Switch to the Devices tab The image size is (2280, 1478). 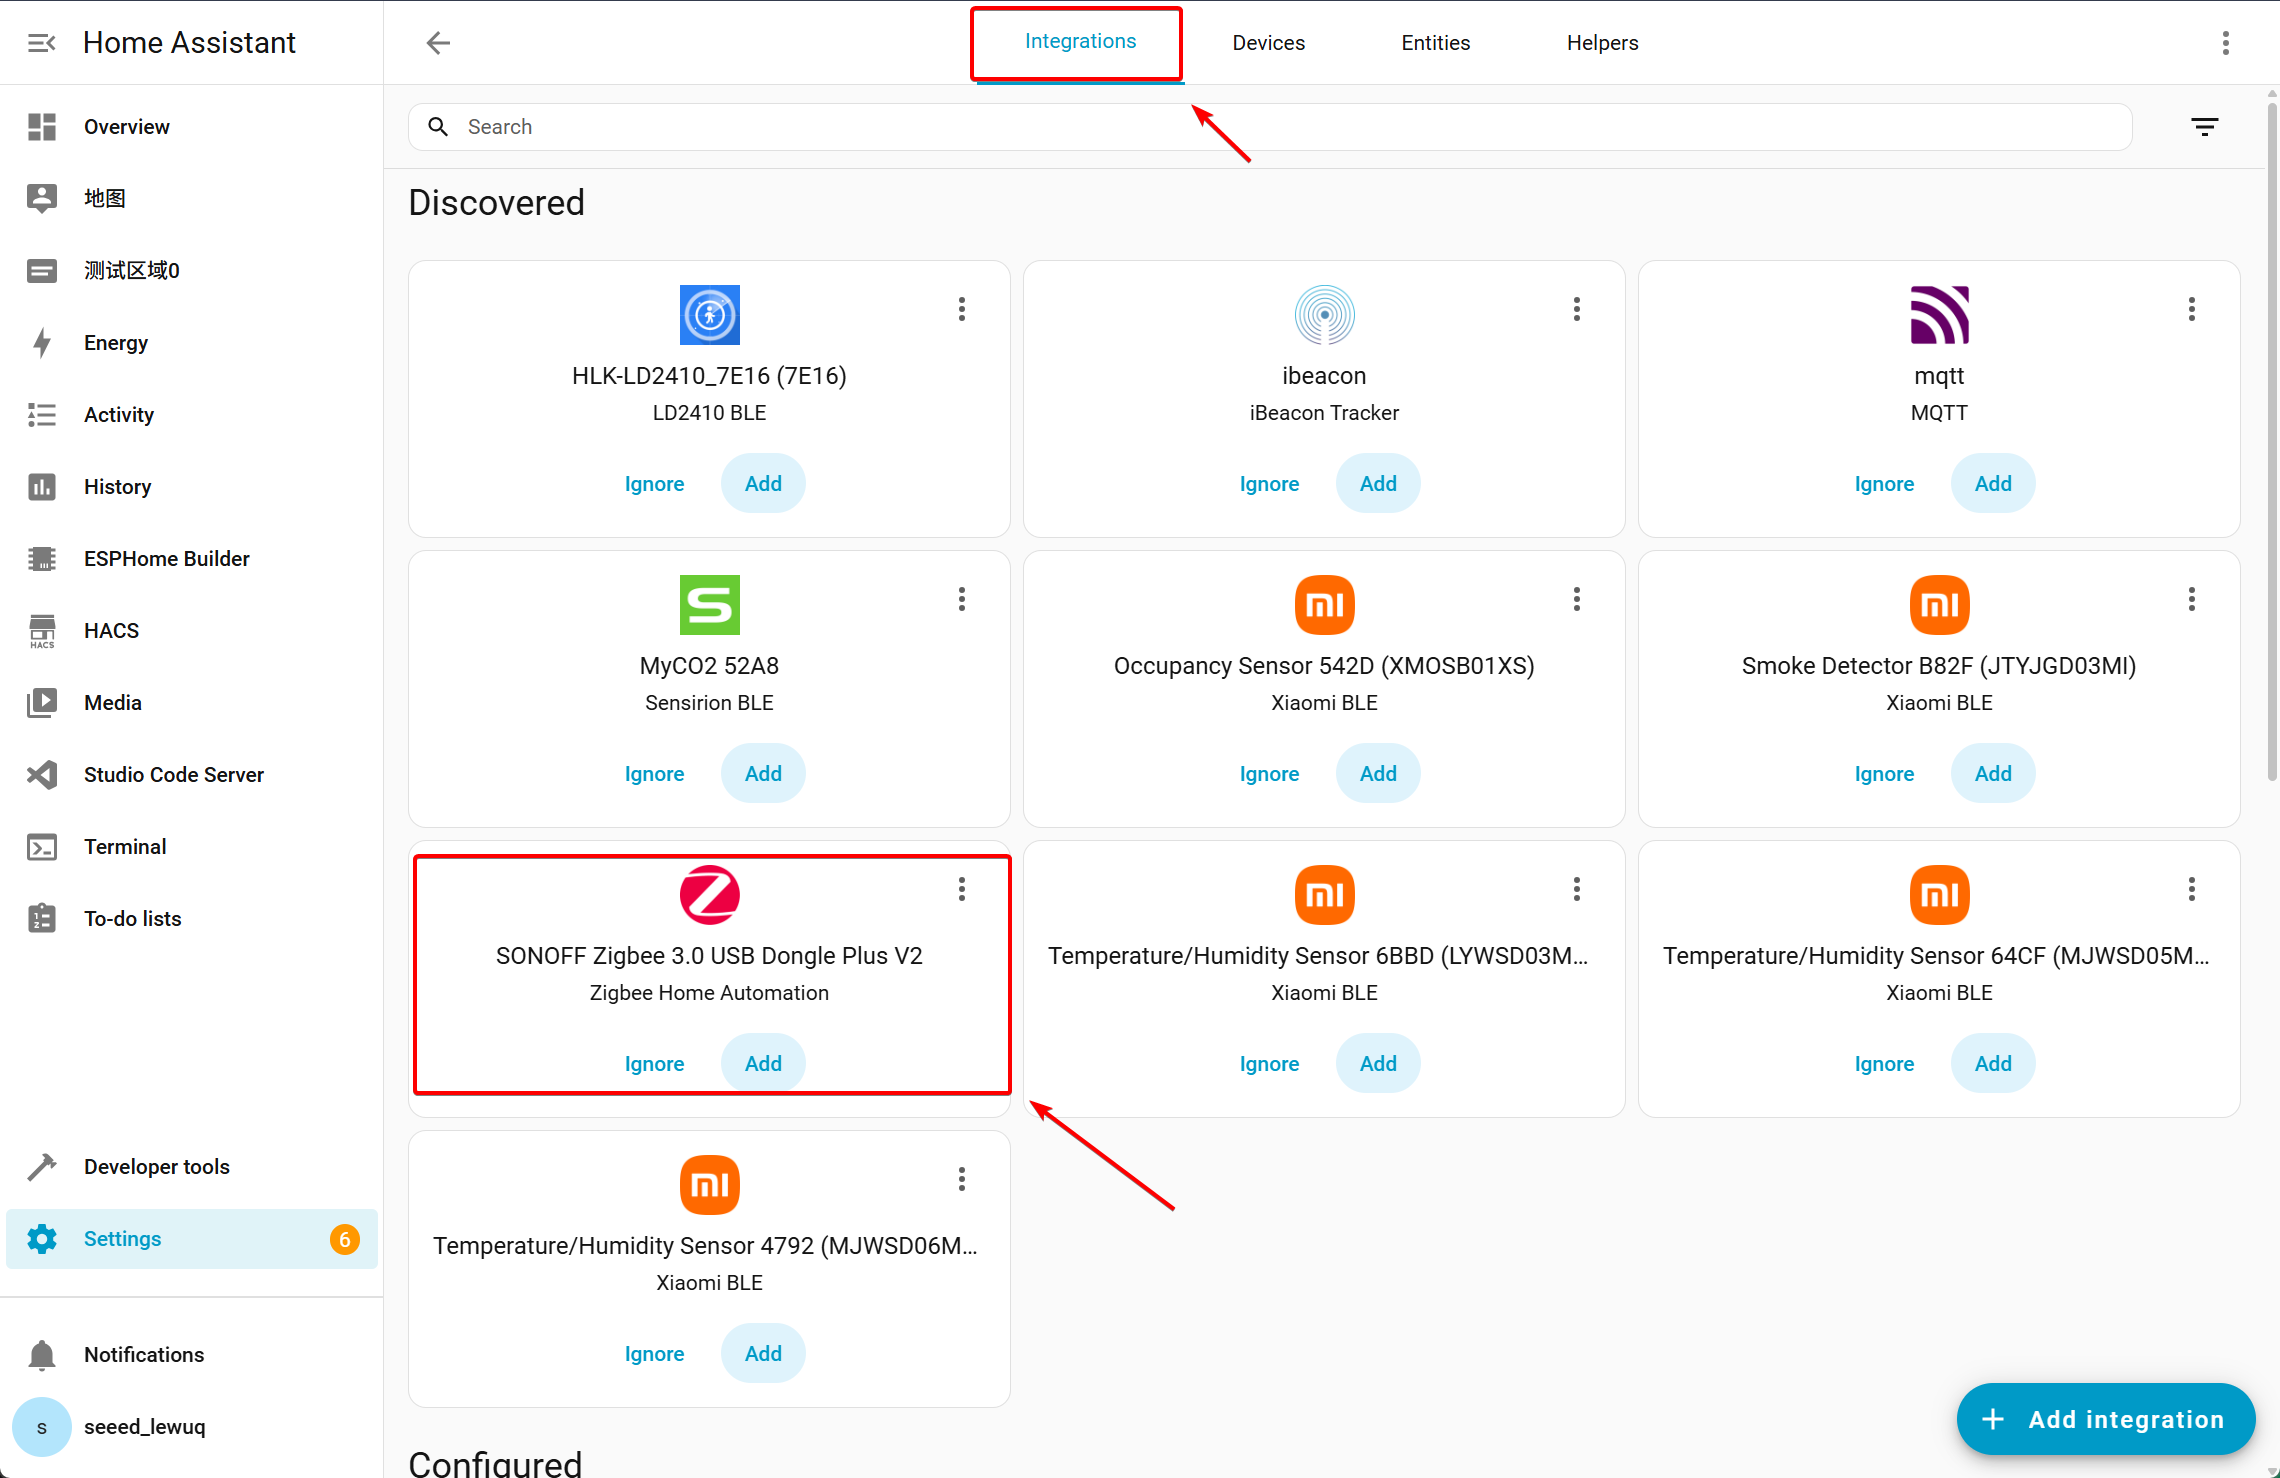[x=1268, y=43]
